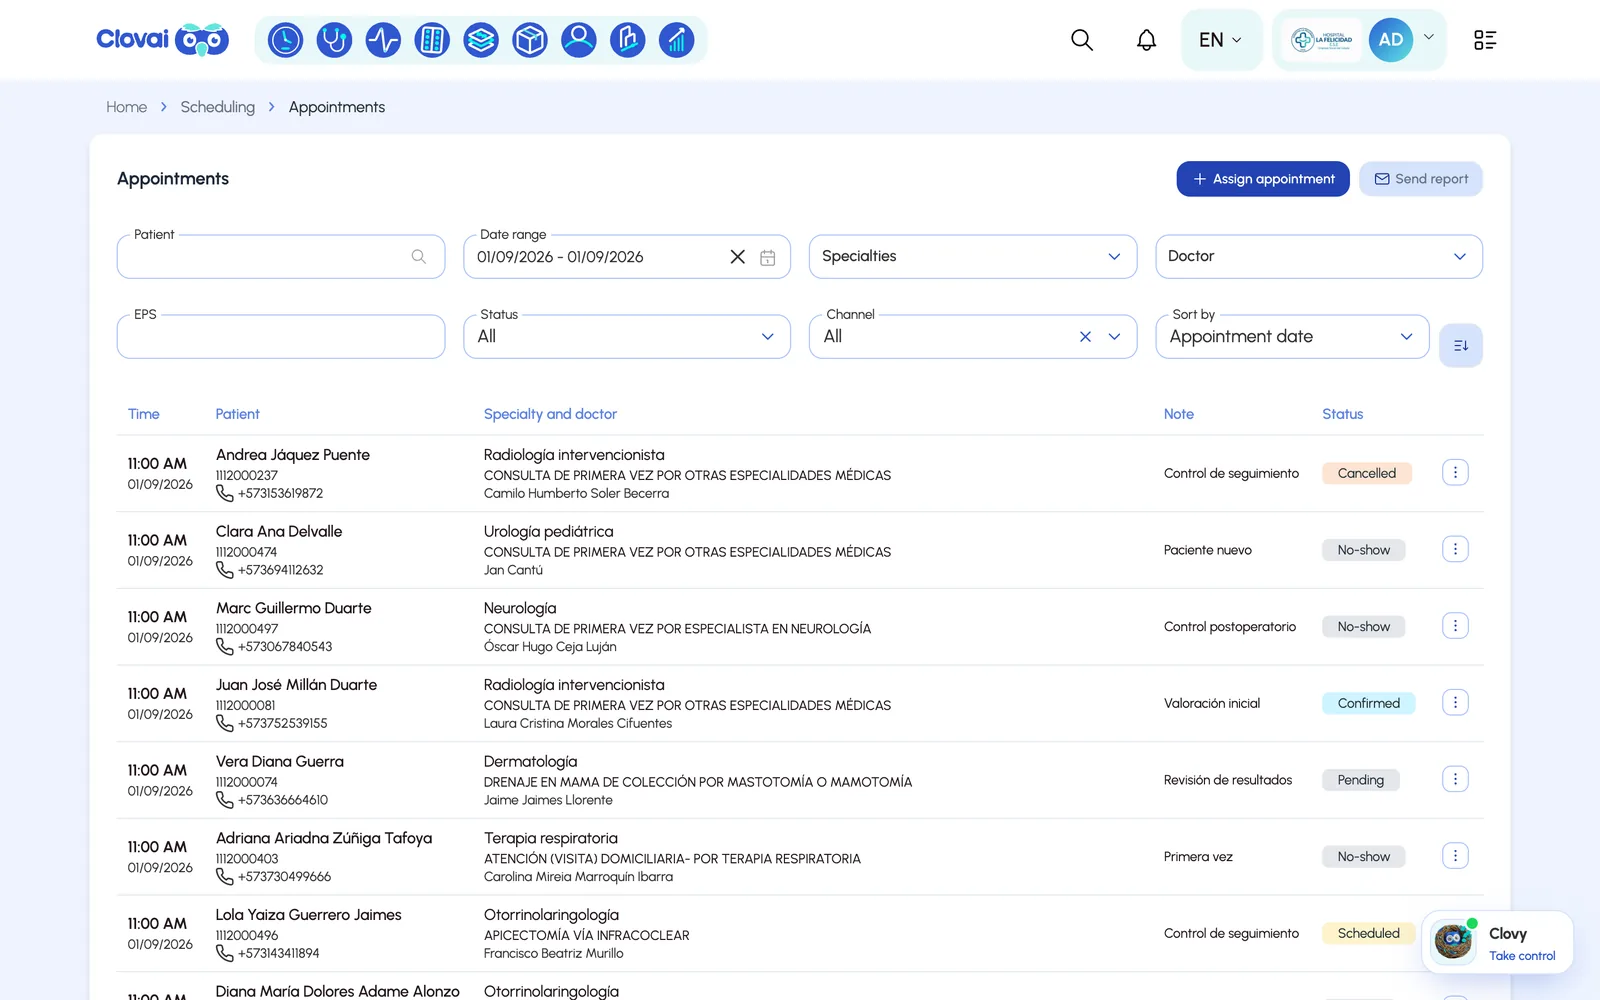Open the buildings facility module icon

point(628,40)
